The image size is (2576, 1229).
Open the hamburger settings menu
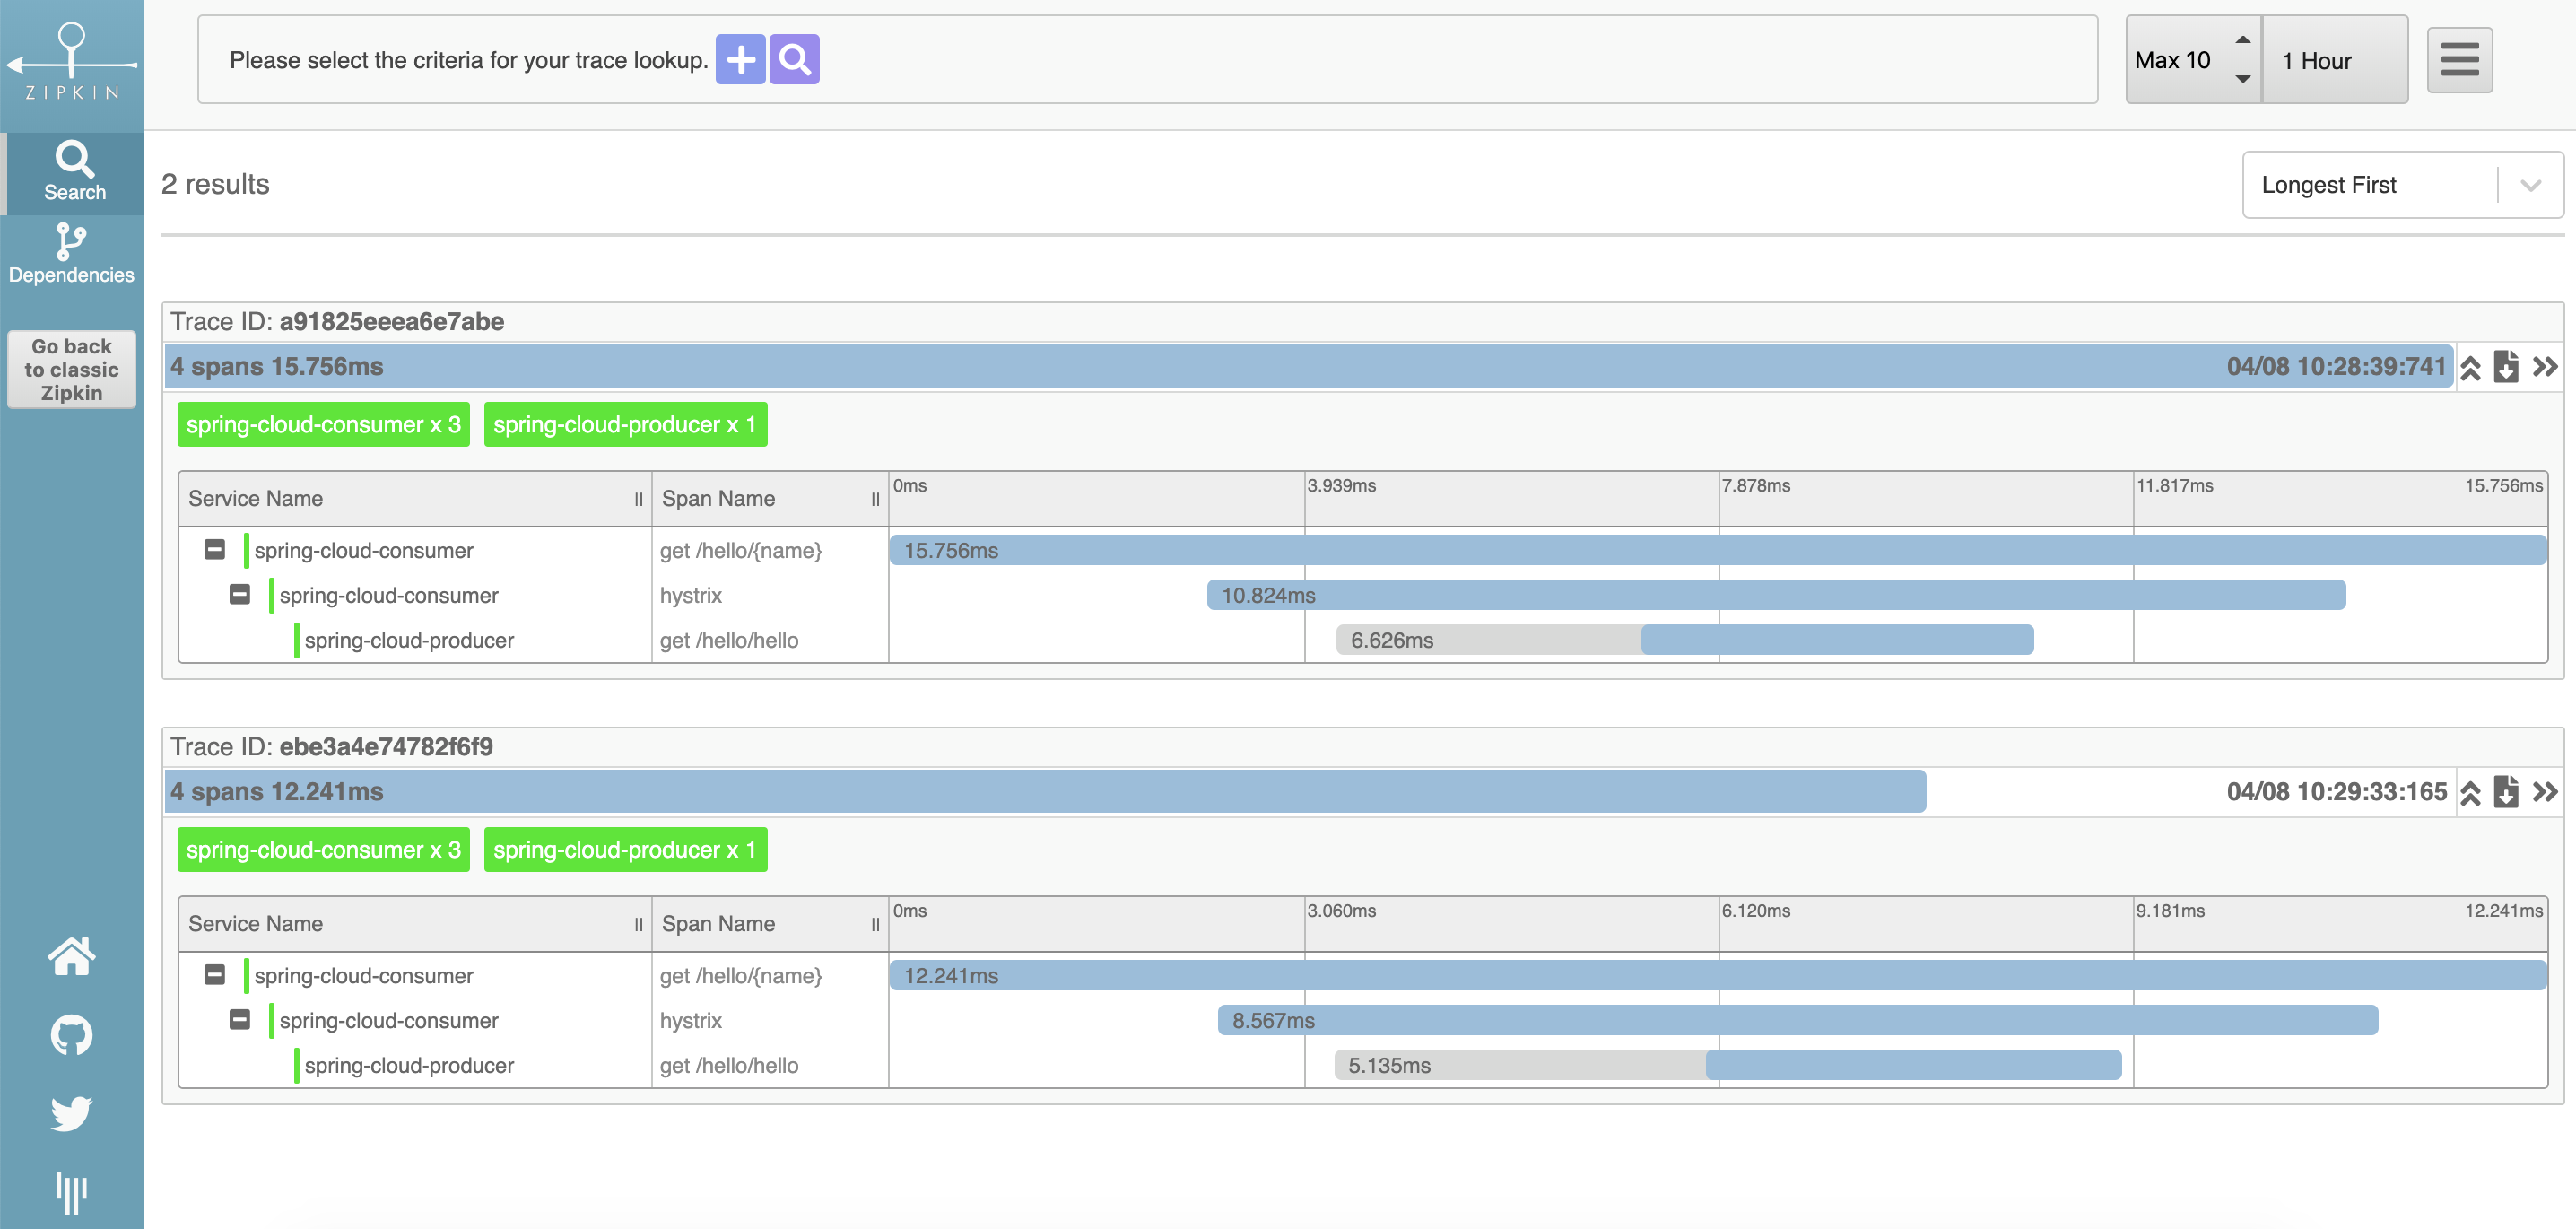point(2459,59)
